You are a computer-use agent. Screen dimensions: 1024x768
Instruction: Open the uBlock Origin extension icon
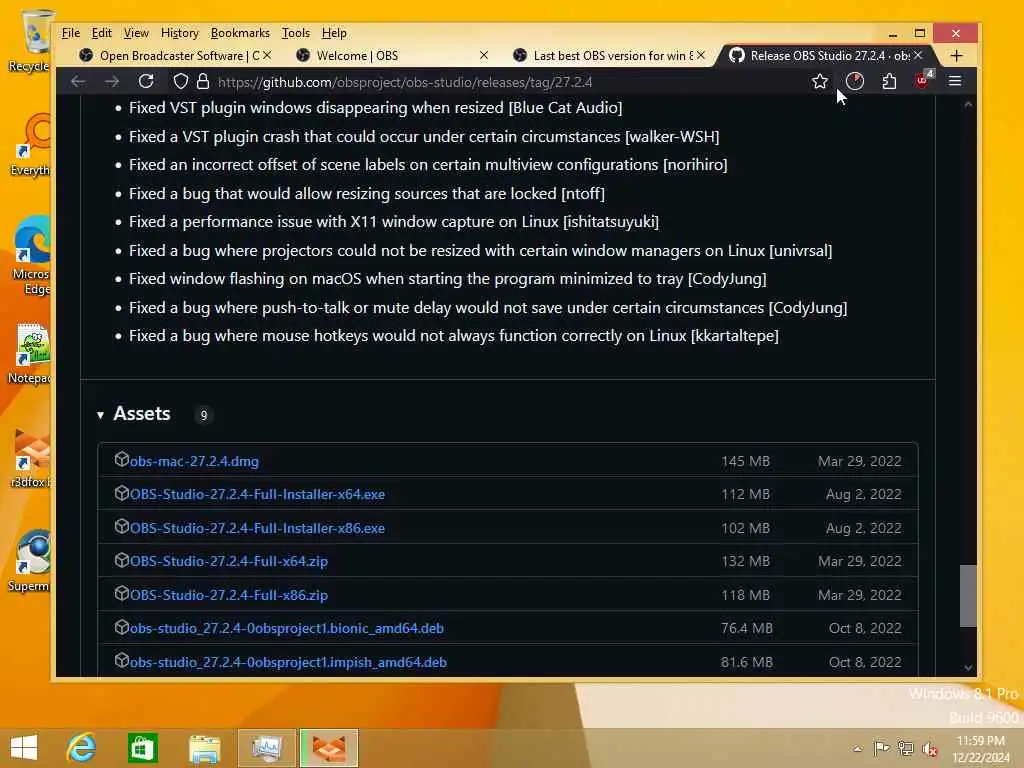[x=923, y=80]
